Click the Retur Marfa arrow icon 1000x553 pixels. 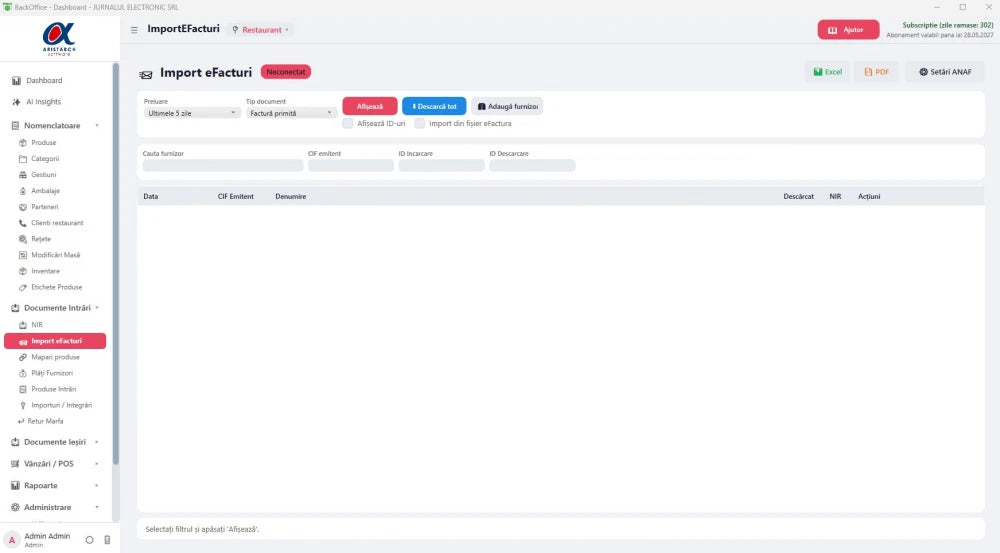21,422
